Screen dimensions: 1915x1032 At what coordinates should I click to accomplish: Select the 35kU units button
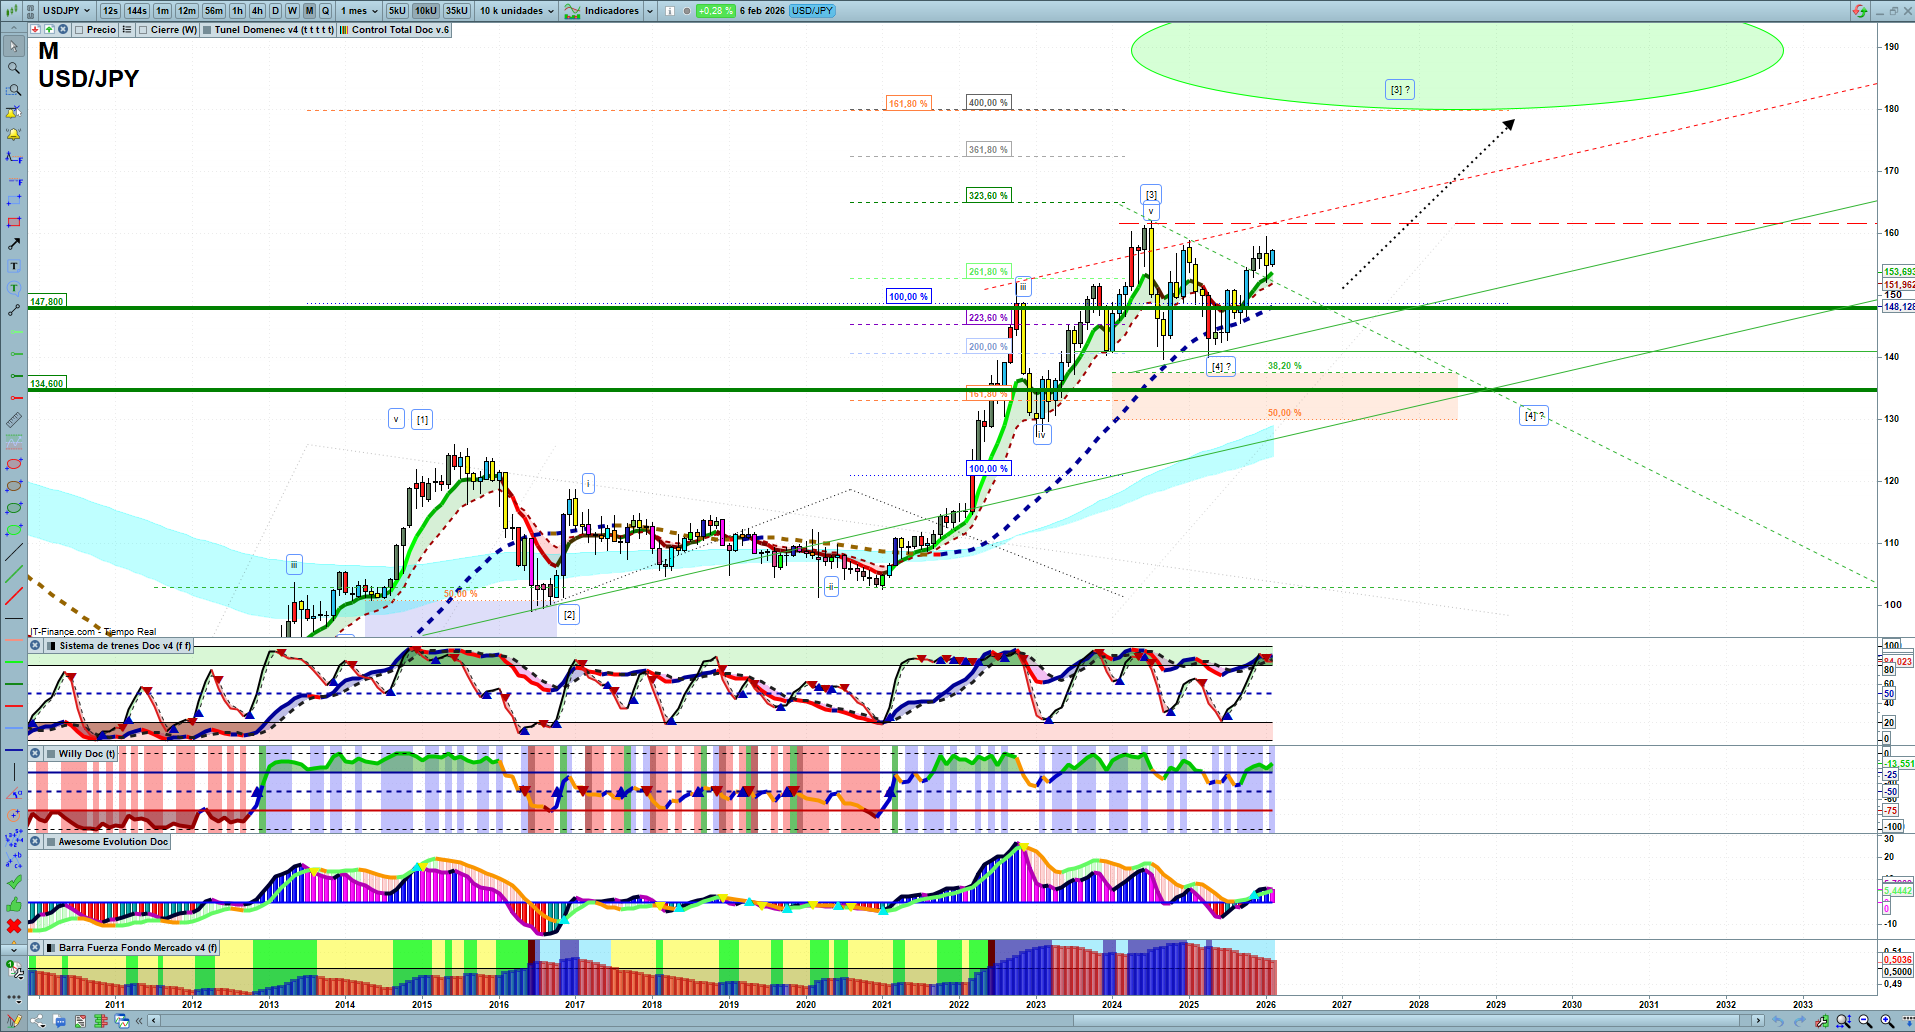457,11
